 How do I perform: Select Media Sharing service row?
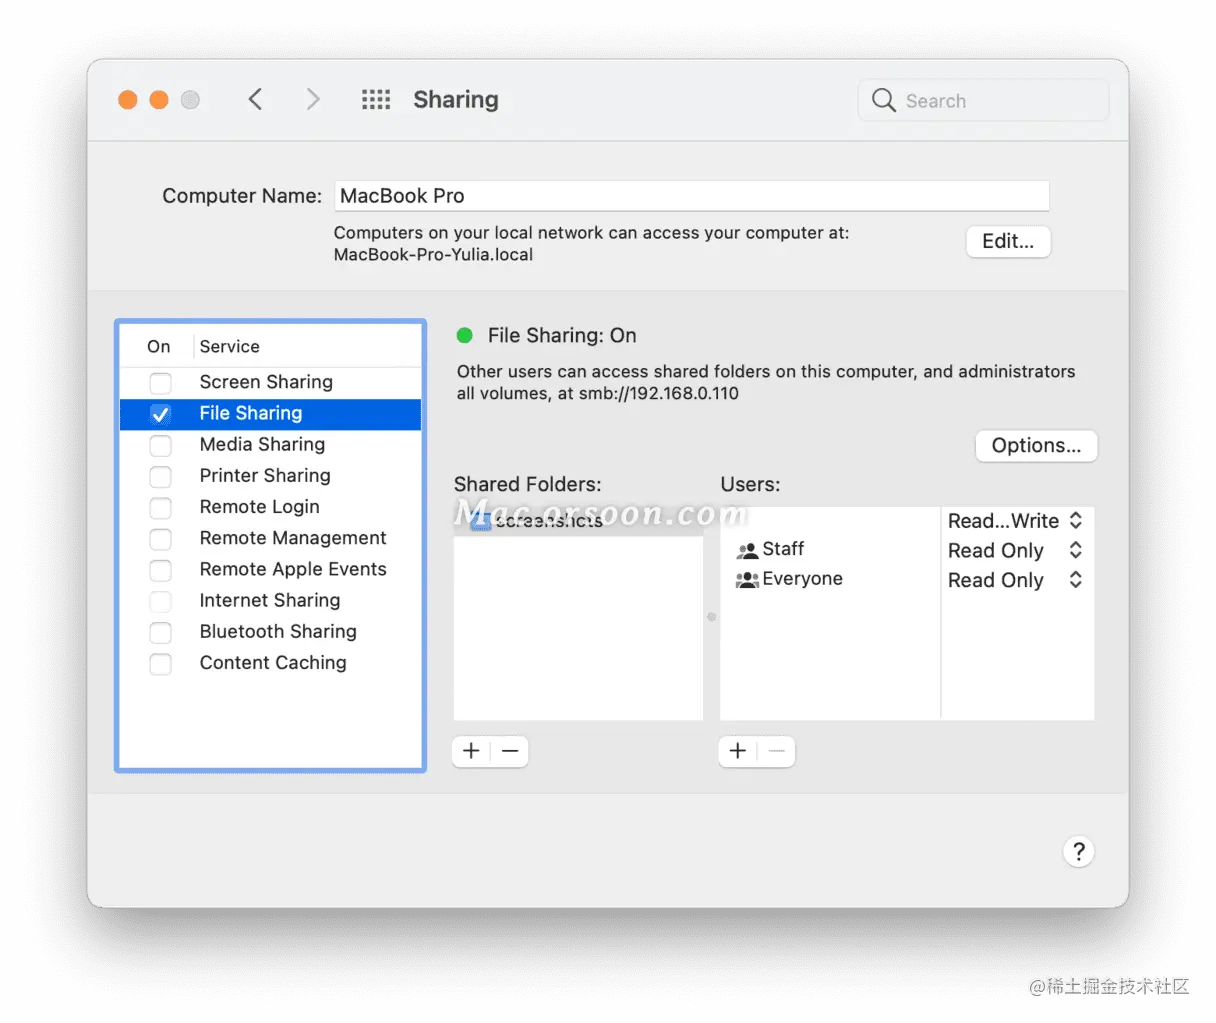(x=271, y=445)
